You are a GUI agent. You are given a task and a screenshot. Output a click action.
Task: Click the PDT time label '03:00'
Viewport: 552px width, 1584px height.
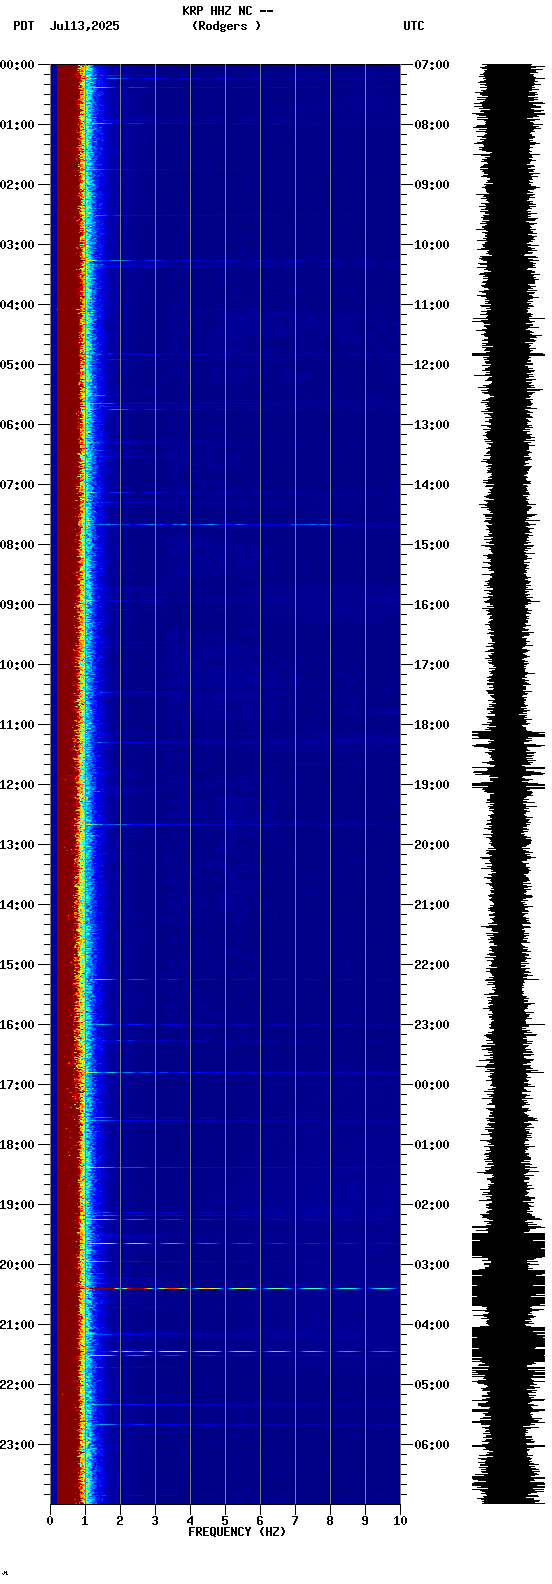point(18,245)
